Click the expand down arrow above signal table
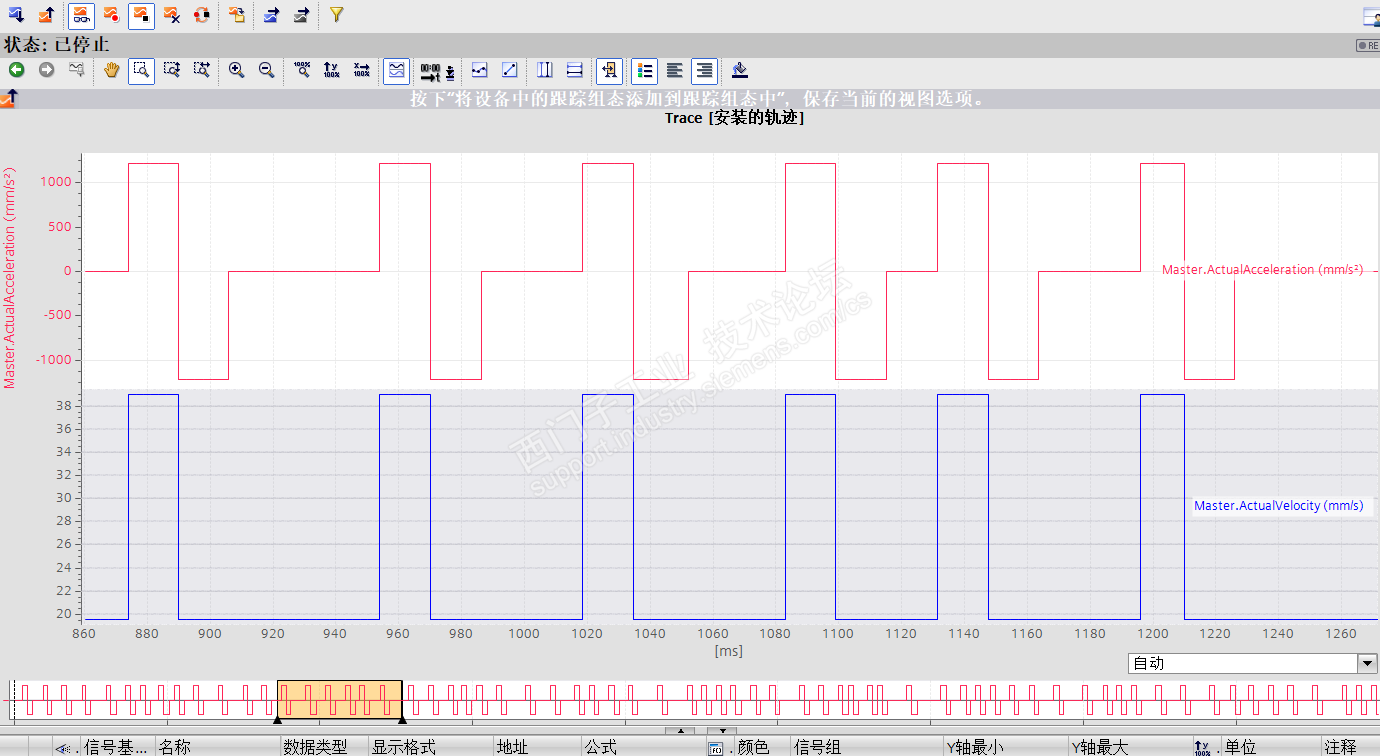 tap(721, 731)
